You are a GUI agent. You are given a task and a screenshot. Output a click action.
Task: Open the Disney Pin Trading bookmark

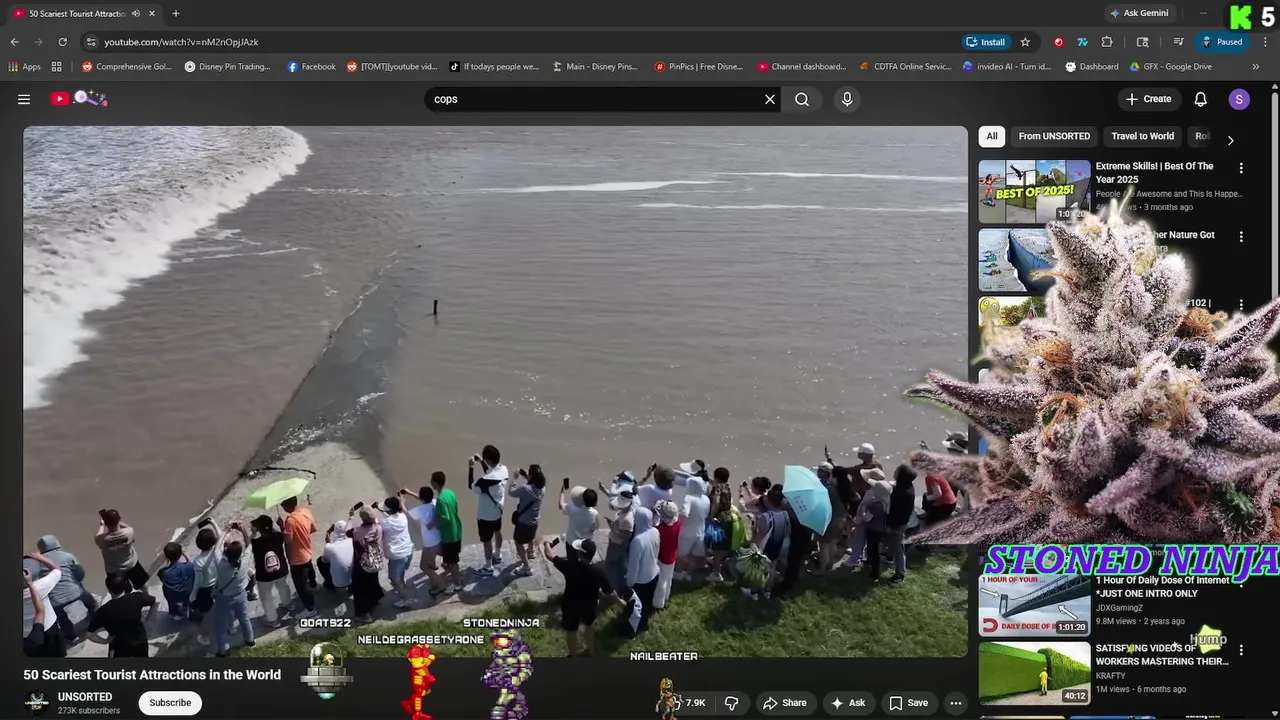click(227, 67)
